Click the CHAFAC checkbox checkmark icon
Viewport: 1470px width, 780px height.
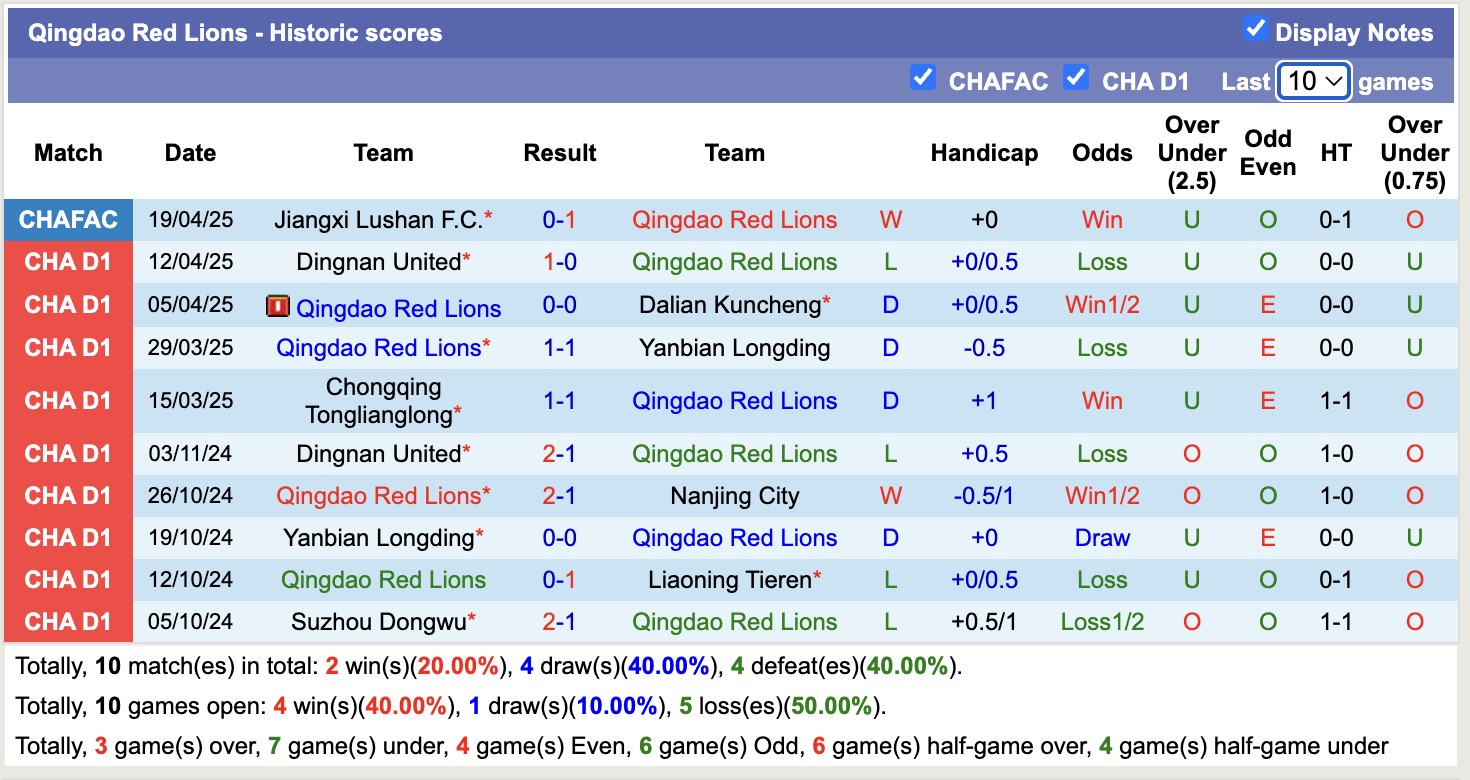(923, 77)
